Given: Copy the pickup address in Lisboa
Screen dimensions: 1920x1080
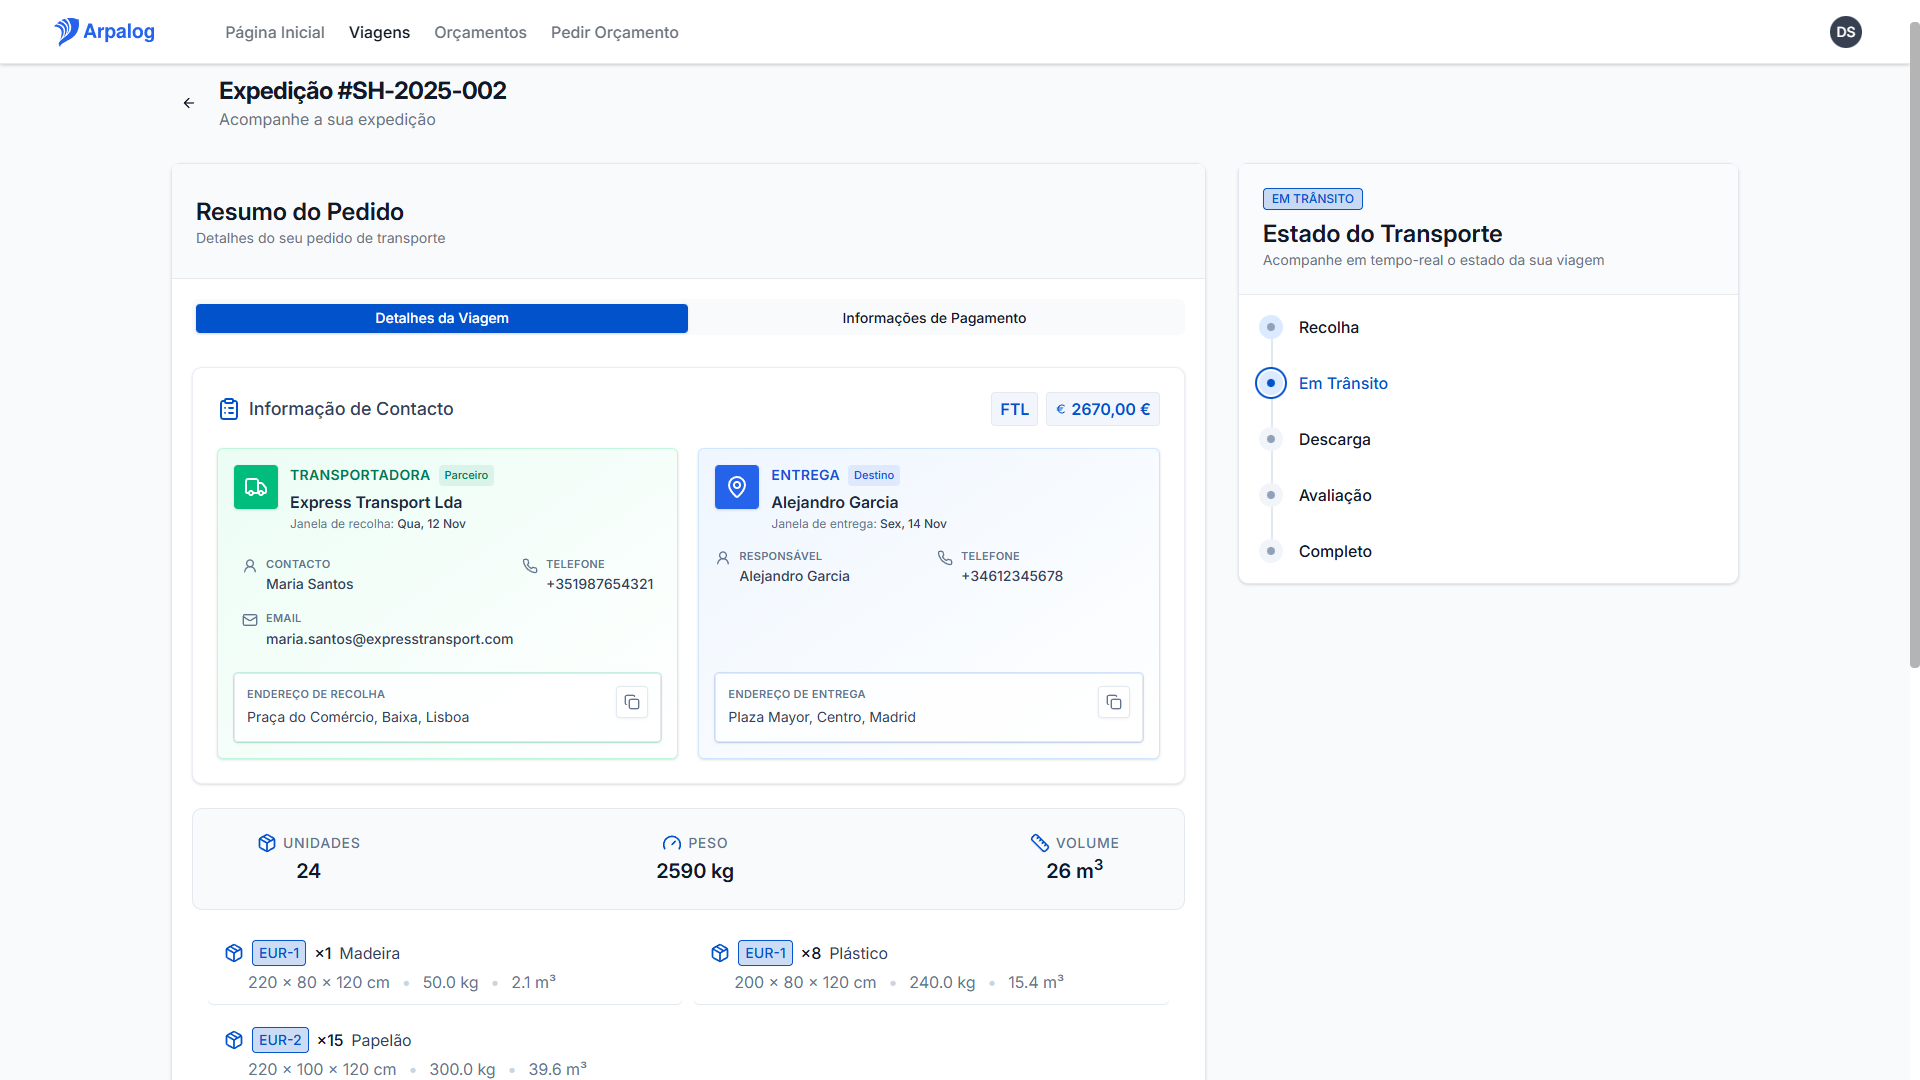Looking at the screenshot, I should tap(632, 703).
